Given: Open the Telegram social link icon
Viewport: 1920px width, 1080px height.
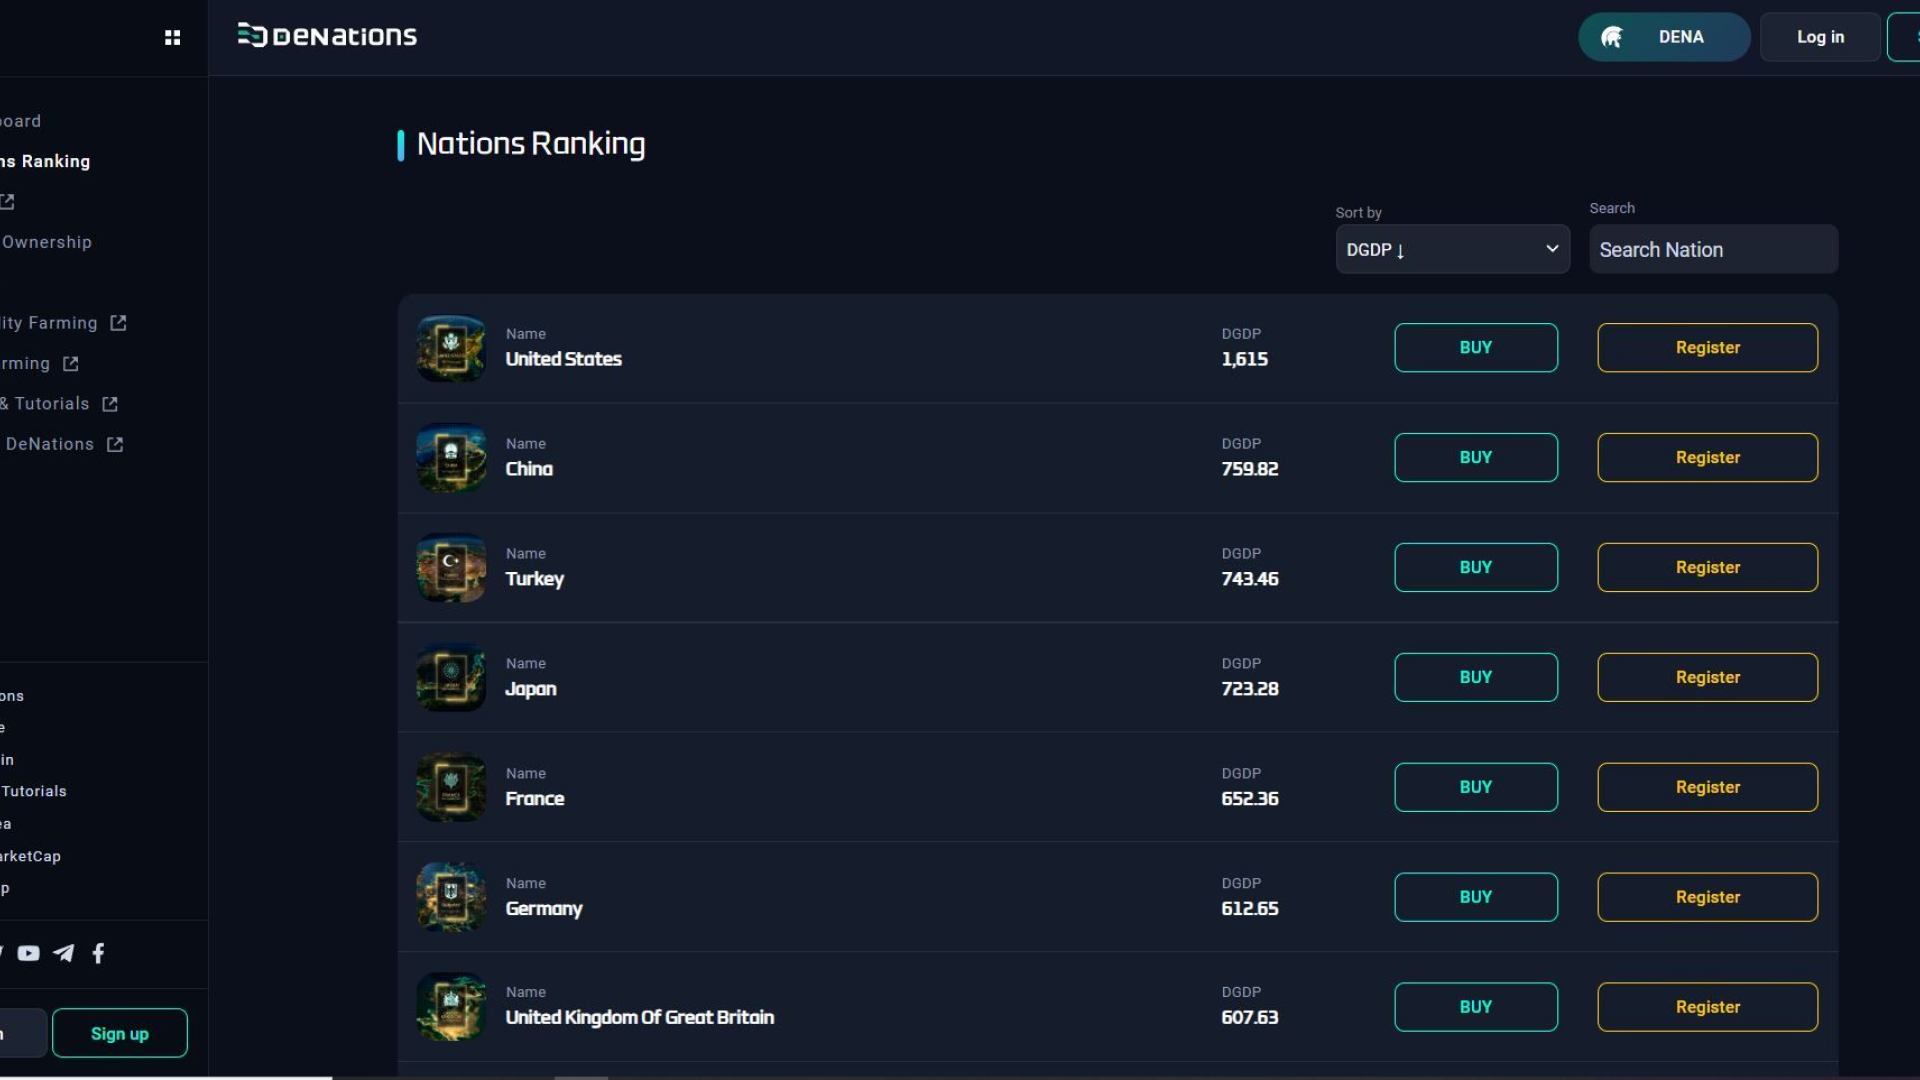Looking at the screenshot, I should pos(64,953).
